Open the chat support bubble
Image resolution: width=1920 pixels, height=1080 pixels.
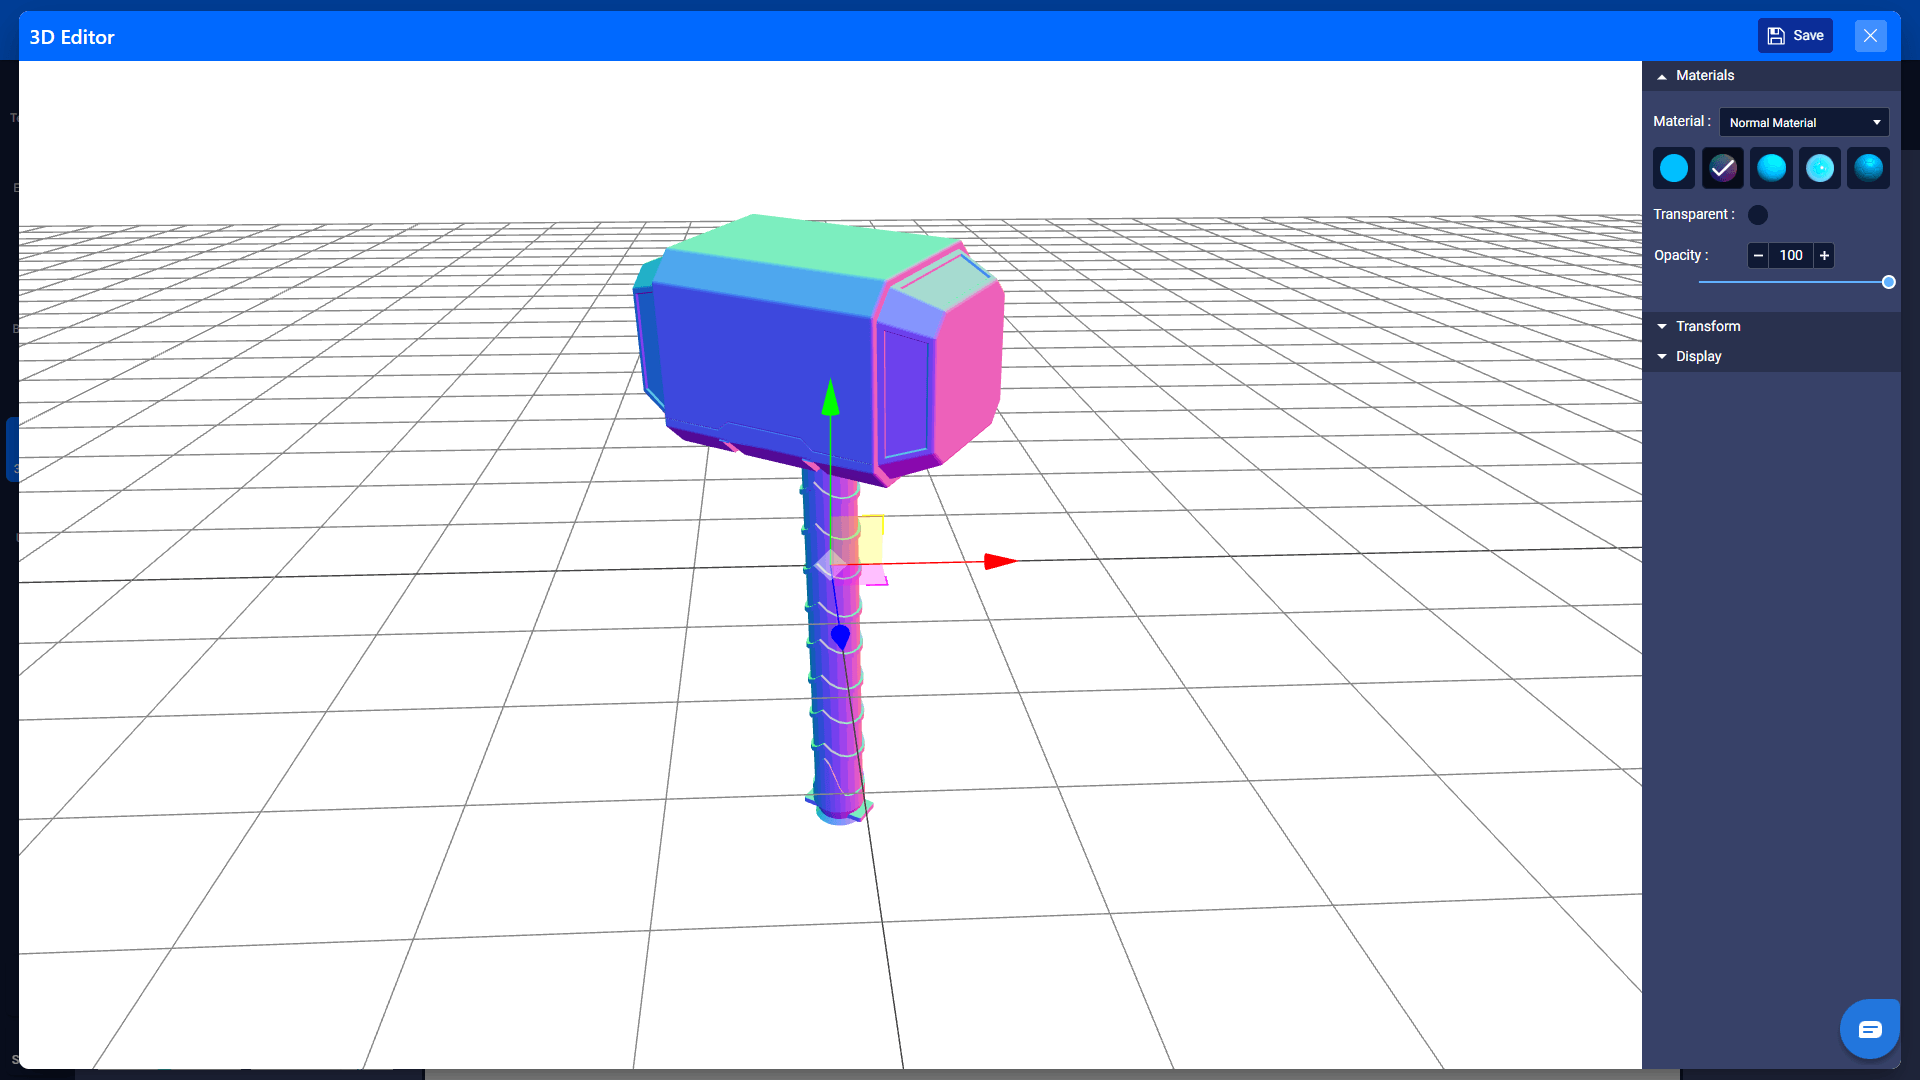tap(1869, 1029)
